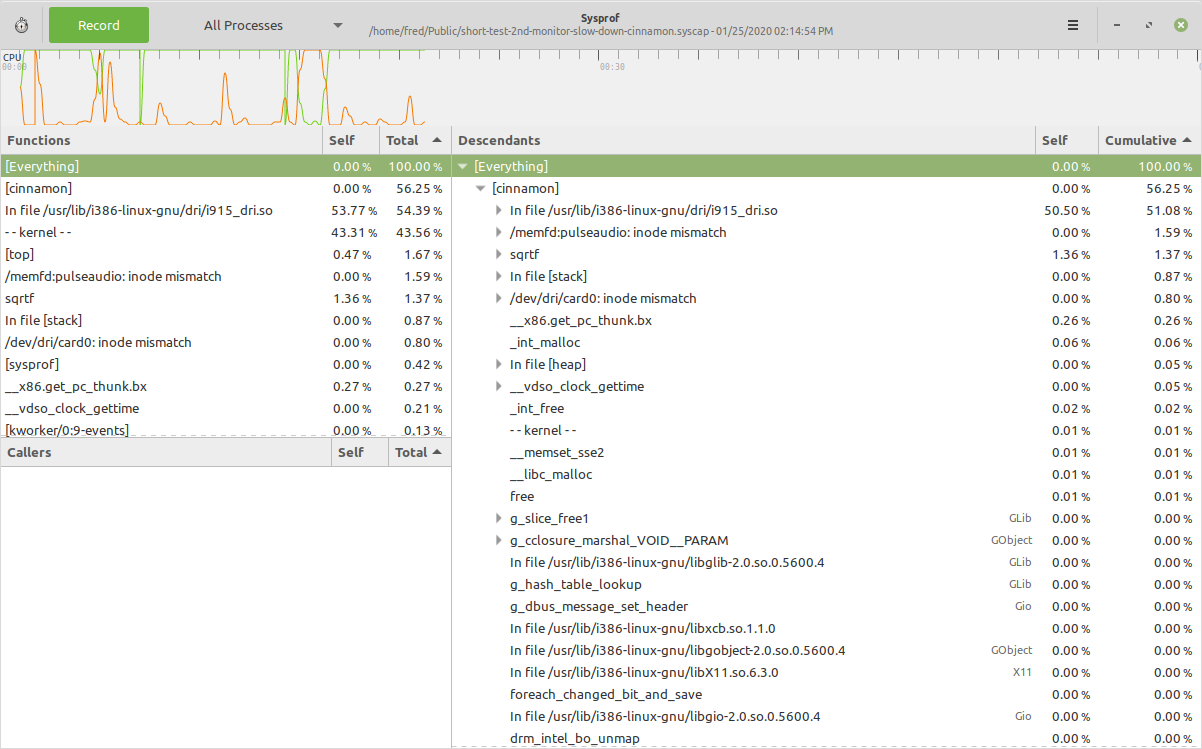The width and height of the screenshot is (1202, 749).
Task: Select [top] function row
Action: click(x=225, y=254)
